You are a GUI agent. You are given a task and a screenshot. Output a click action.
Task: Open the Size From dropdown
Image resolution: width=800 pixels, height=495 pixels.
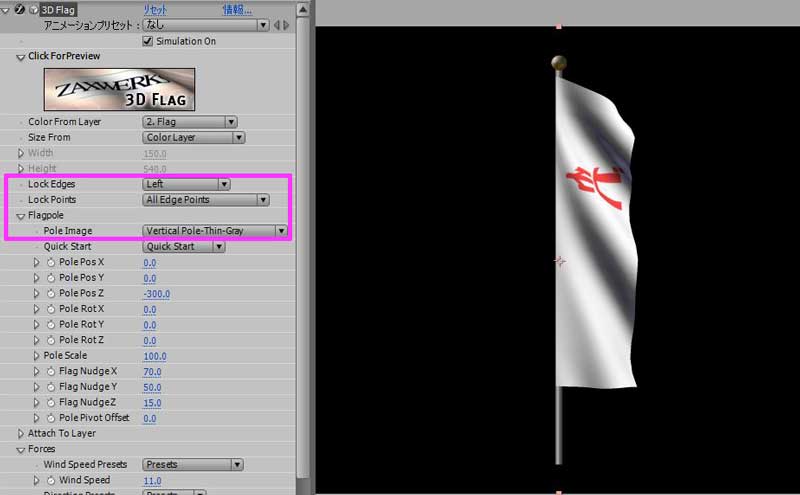193,137
